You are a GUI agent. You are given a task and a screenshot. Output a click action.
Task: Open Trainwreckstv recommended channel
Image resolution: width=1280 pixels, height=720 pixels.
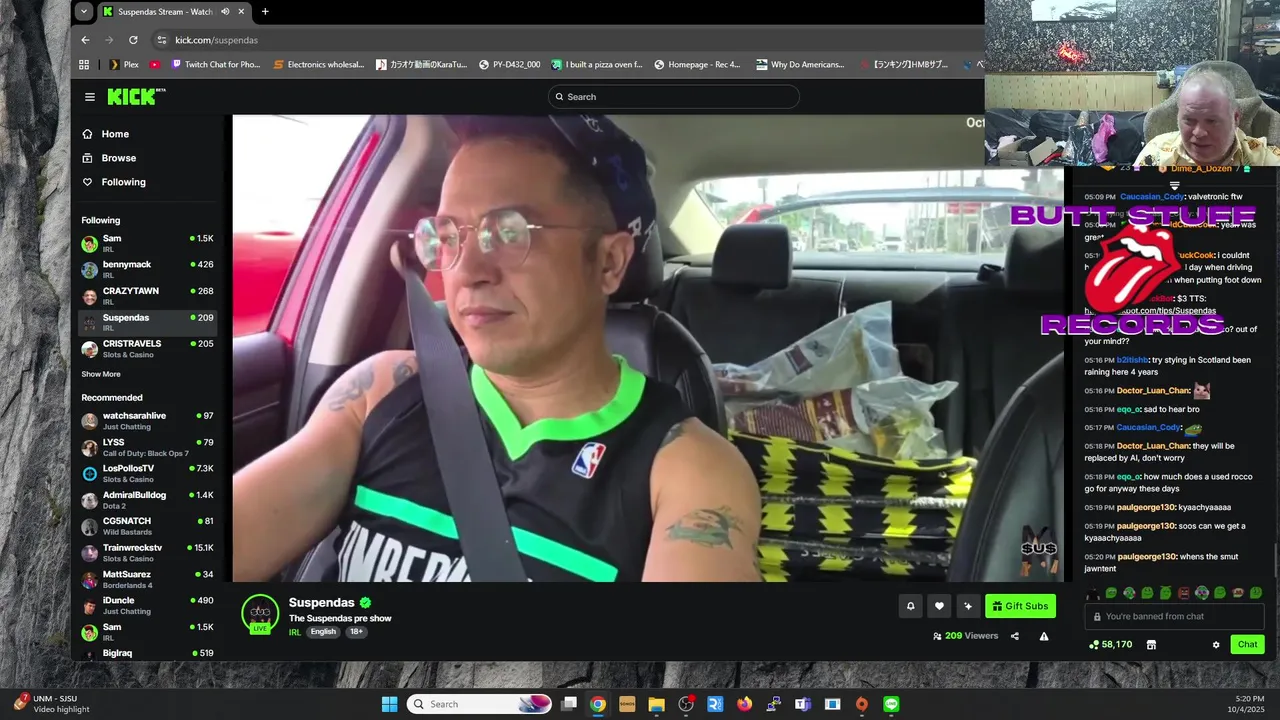click(148, 553)
